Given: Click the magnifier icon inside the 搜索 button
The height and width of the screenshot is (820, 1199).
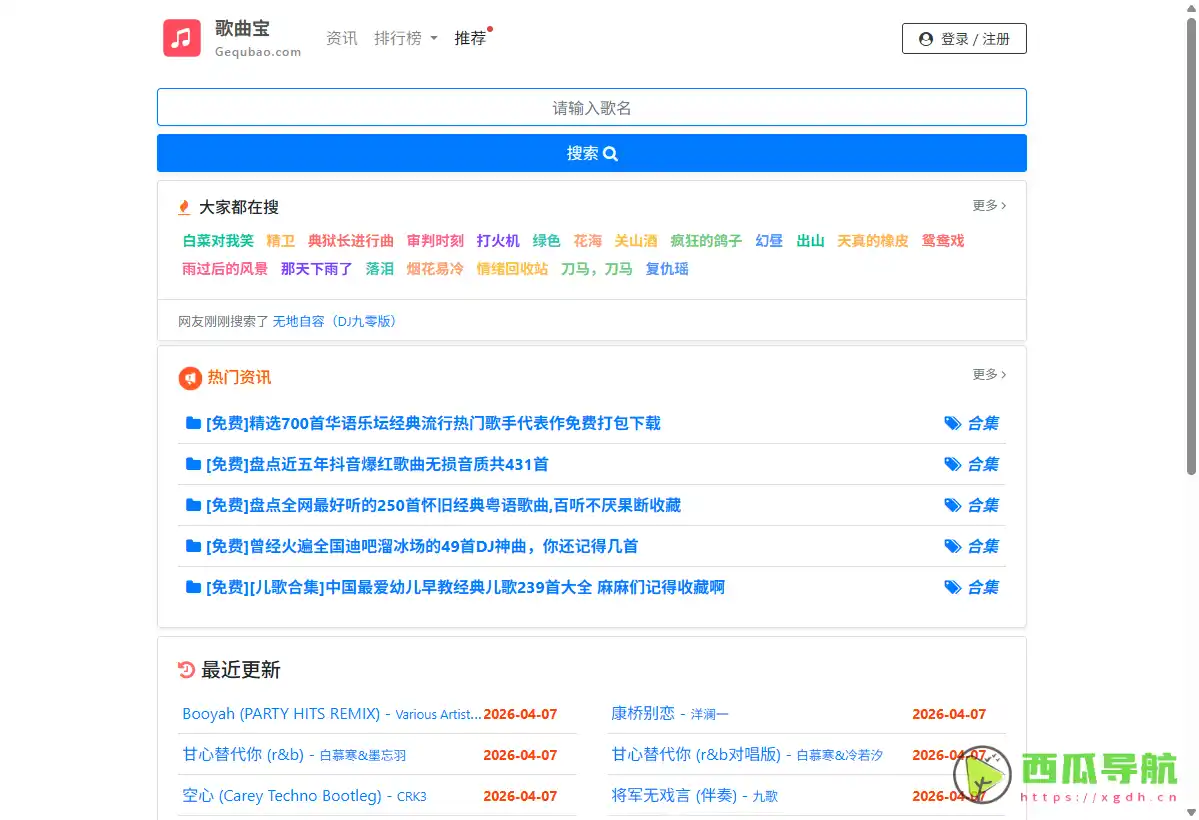Looking at the screenshot, I should click(x=610, y=154).
